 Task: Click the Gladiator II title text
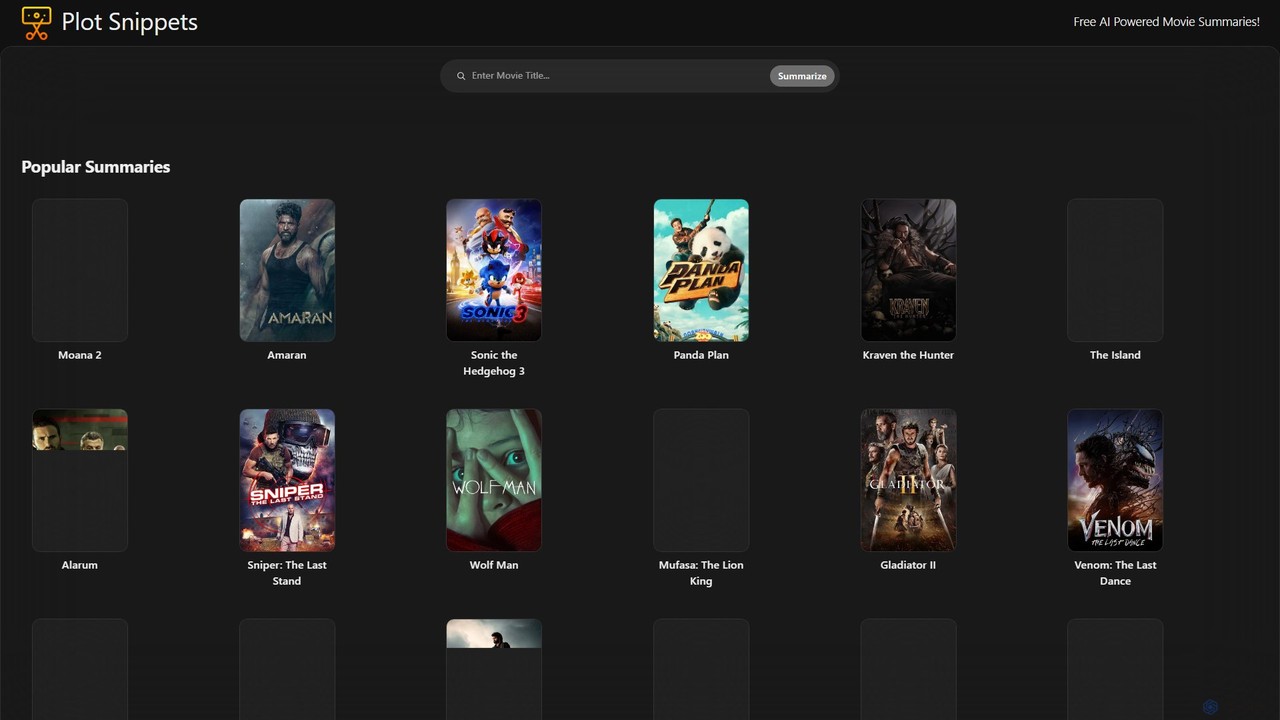click(x=908, y=565)
